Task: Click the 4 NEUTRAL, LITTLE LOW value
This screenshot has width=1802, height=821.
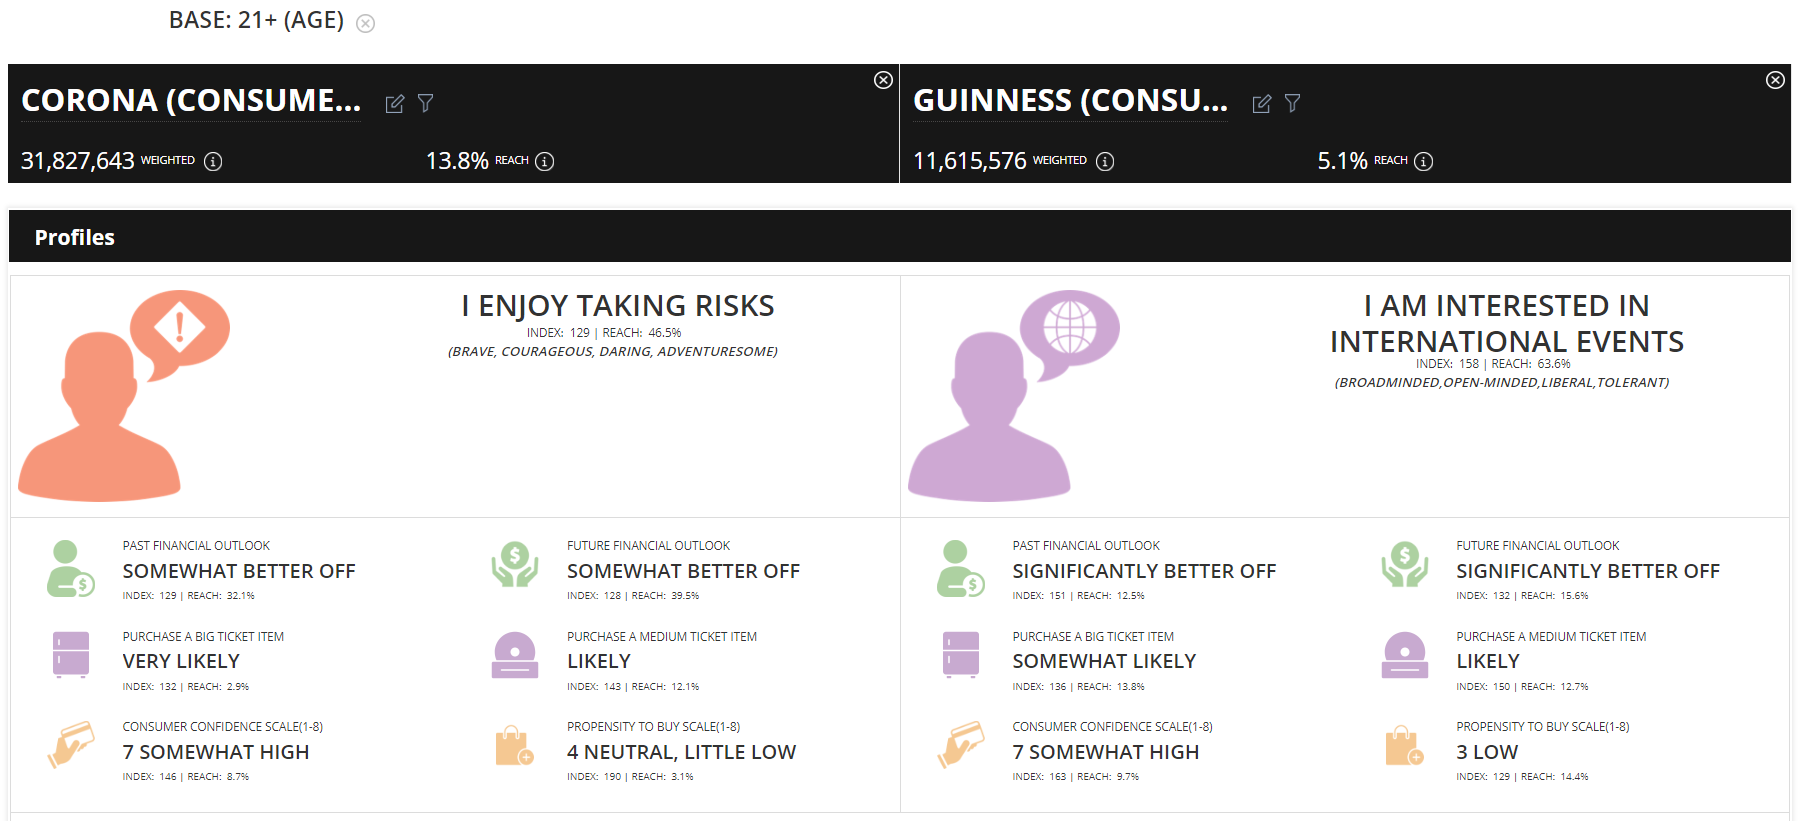Action: (682, 752)
